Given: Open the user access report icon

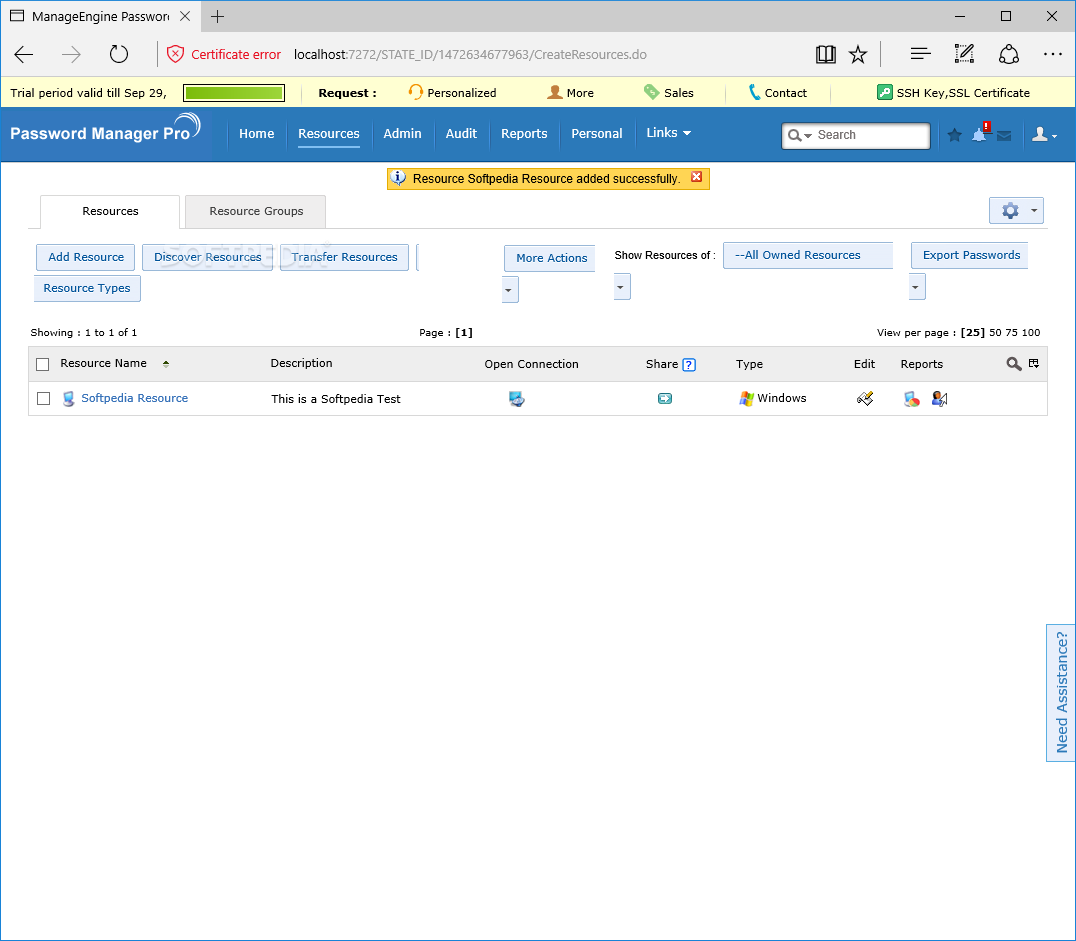Looking at the screenshot, I should coord(939,399).
